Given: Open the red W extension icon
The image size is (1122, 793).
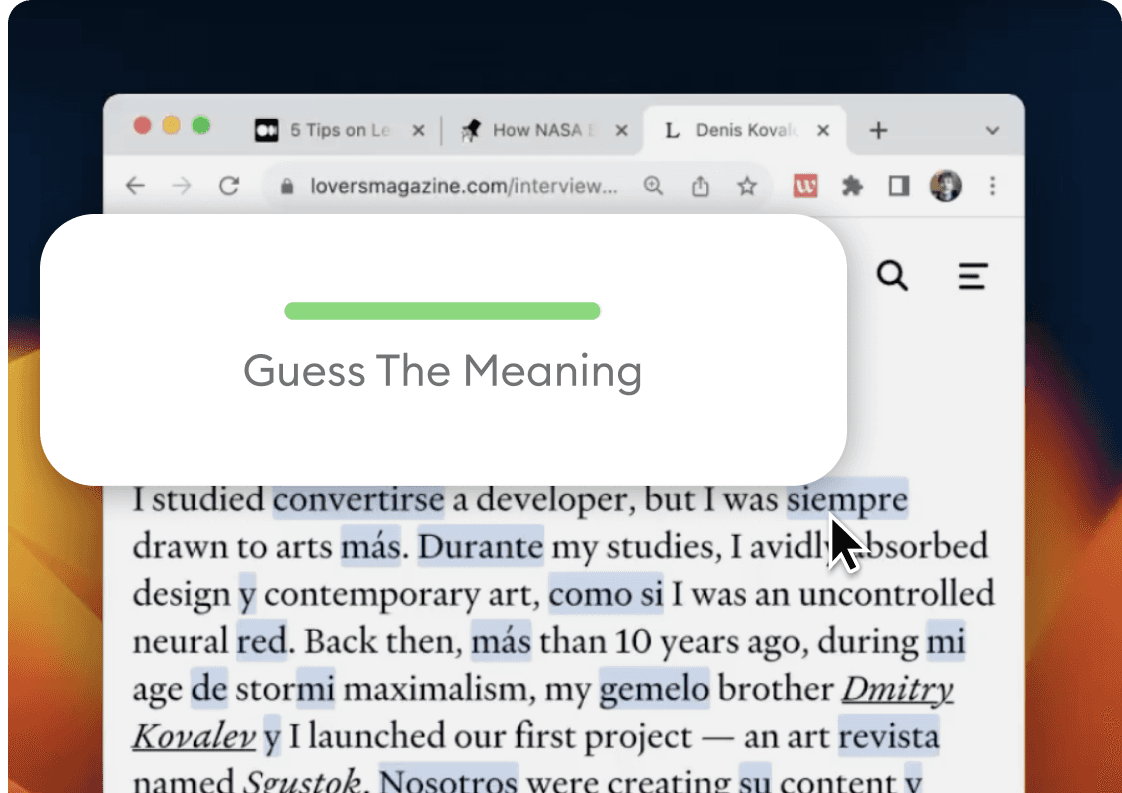Looking at the screenshot, I should pos(805,186).
